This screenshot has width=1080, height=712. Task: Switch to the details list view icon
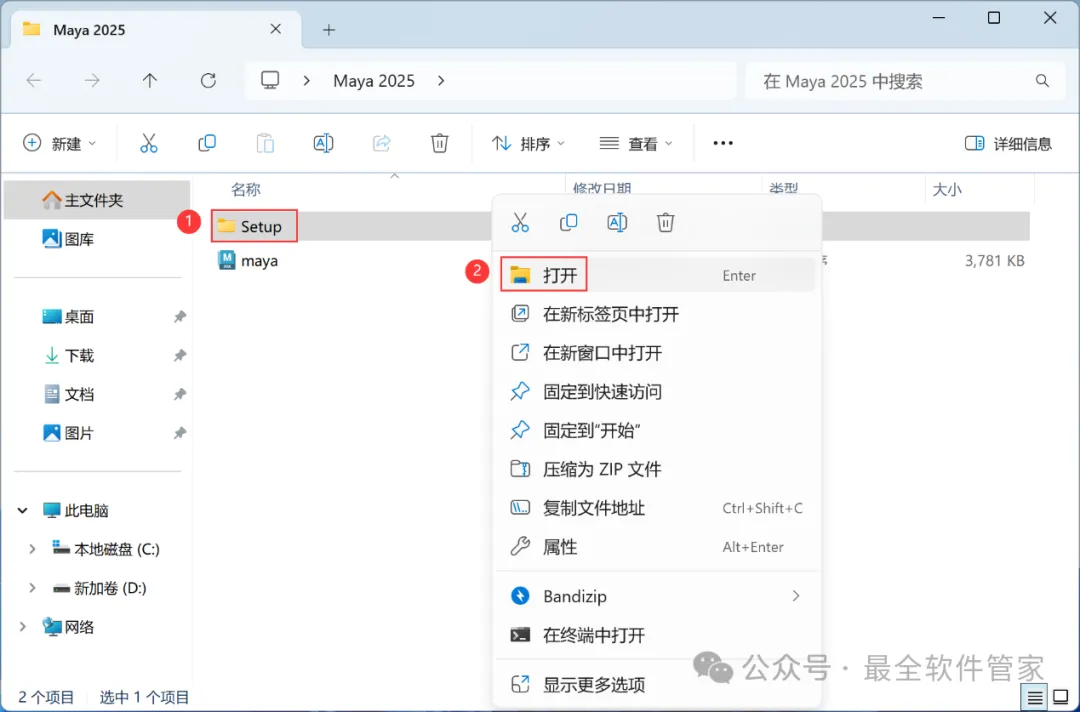click(1035, 698)
